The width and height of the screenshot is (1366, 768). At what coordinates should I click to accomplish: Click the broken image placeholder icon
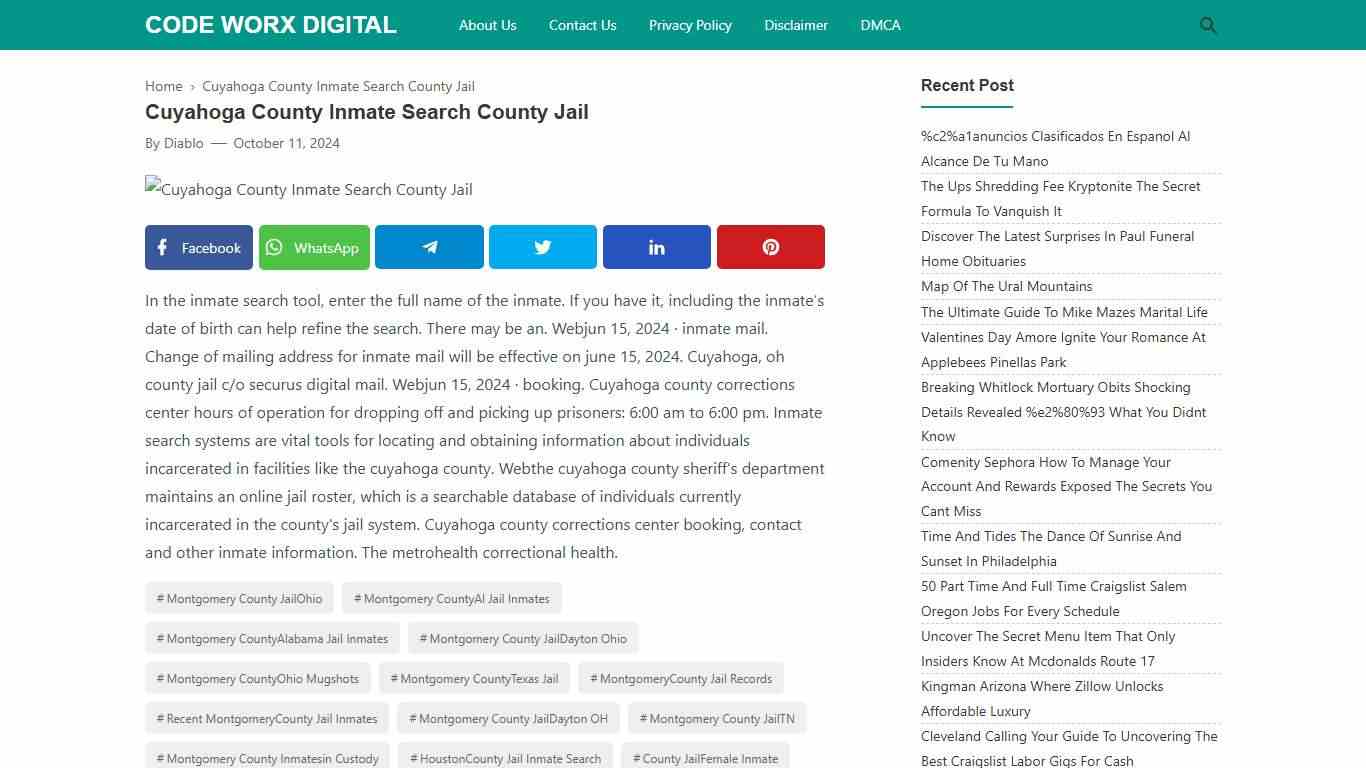tap(151, 188)
